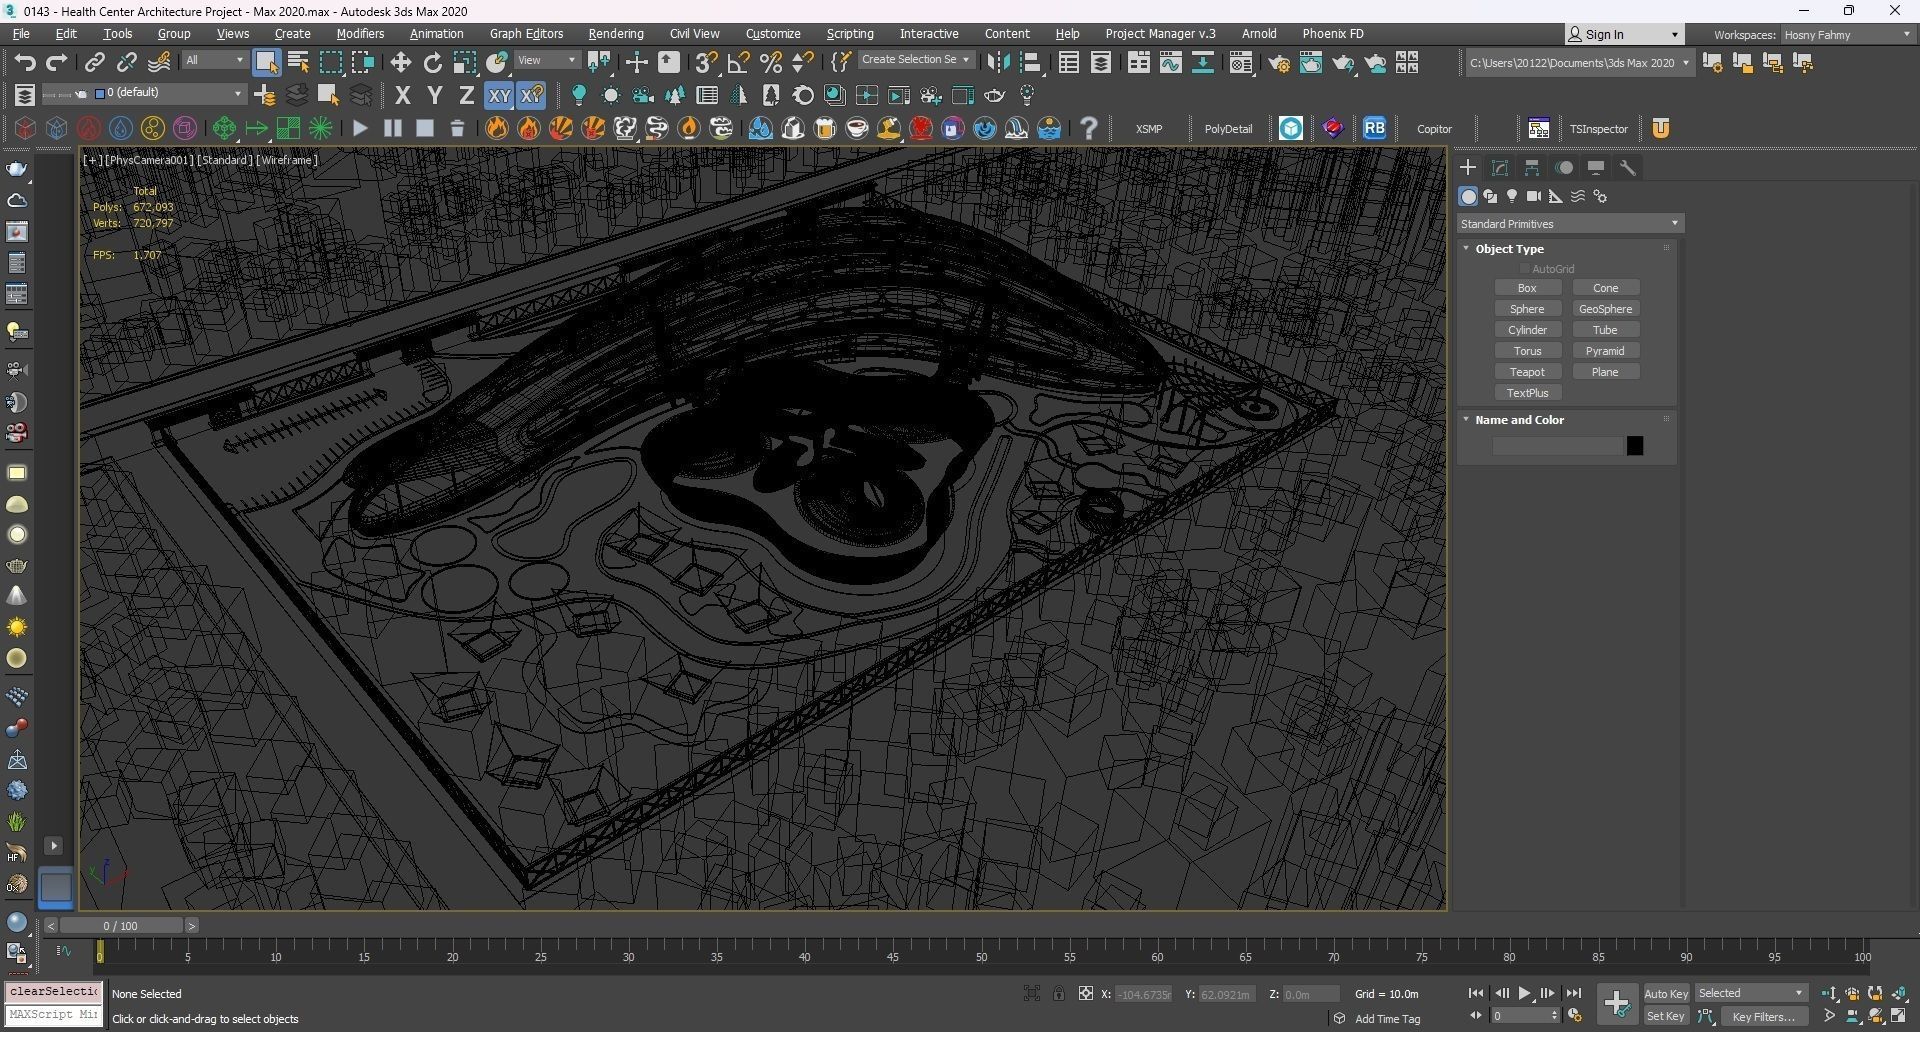Toggle the 3D Snaps button

(706, 63)
